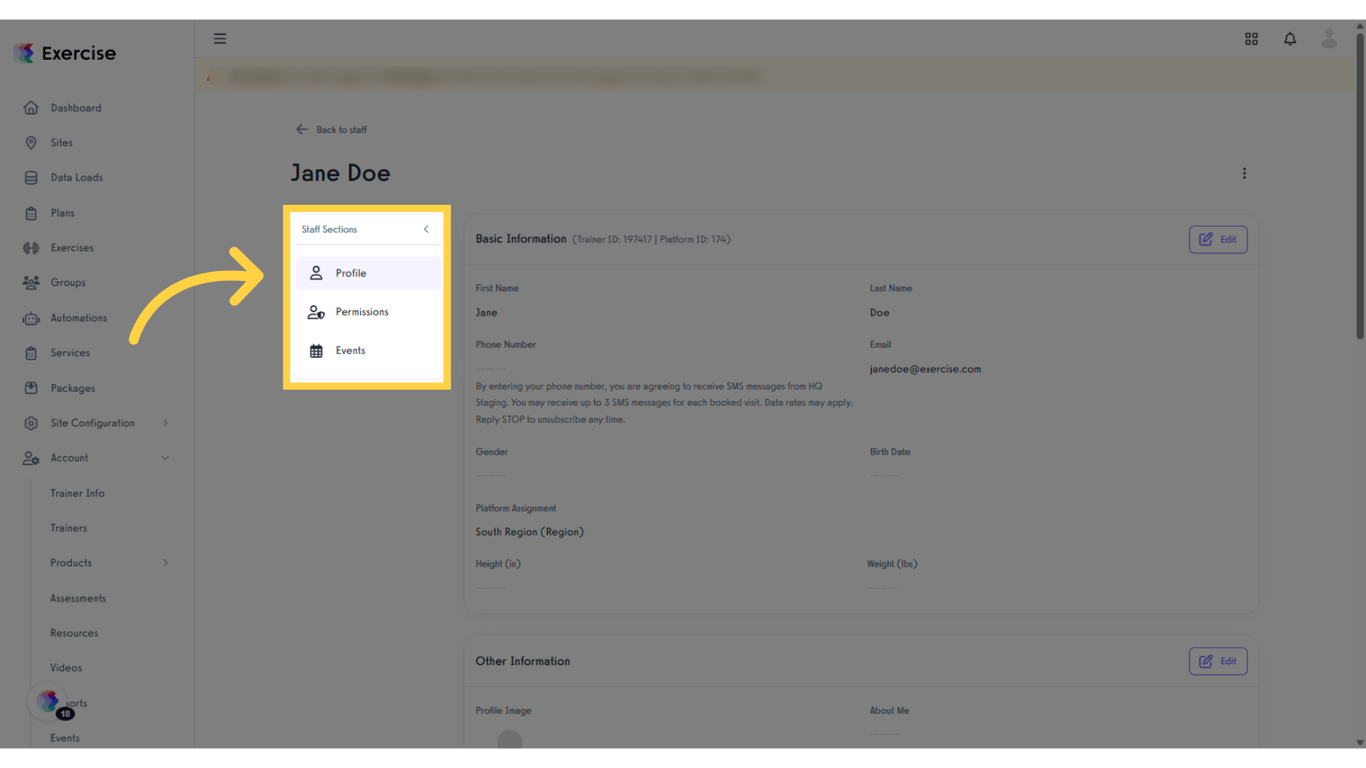
Task: Click the hamburger menu icon
Action: pyautogui.click(x=220, y=39)
